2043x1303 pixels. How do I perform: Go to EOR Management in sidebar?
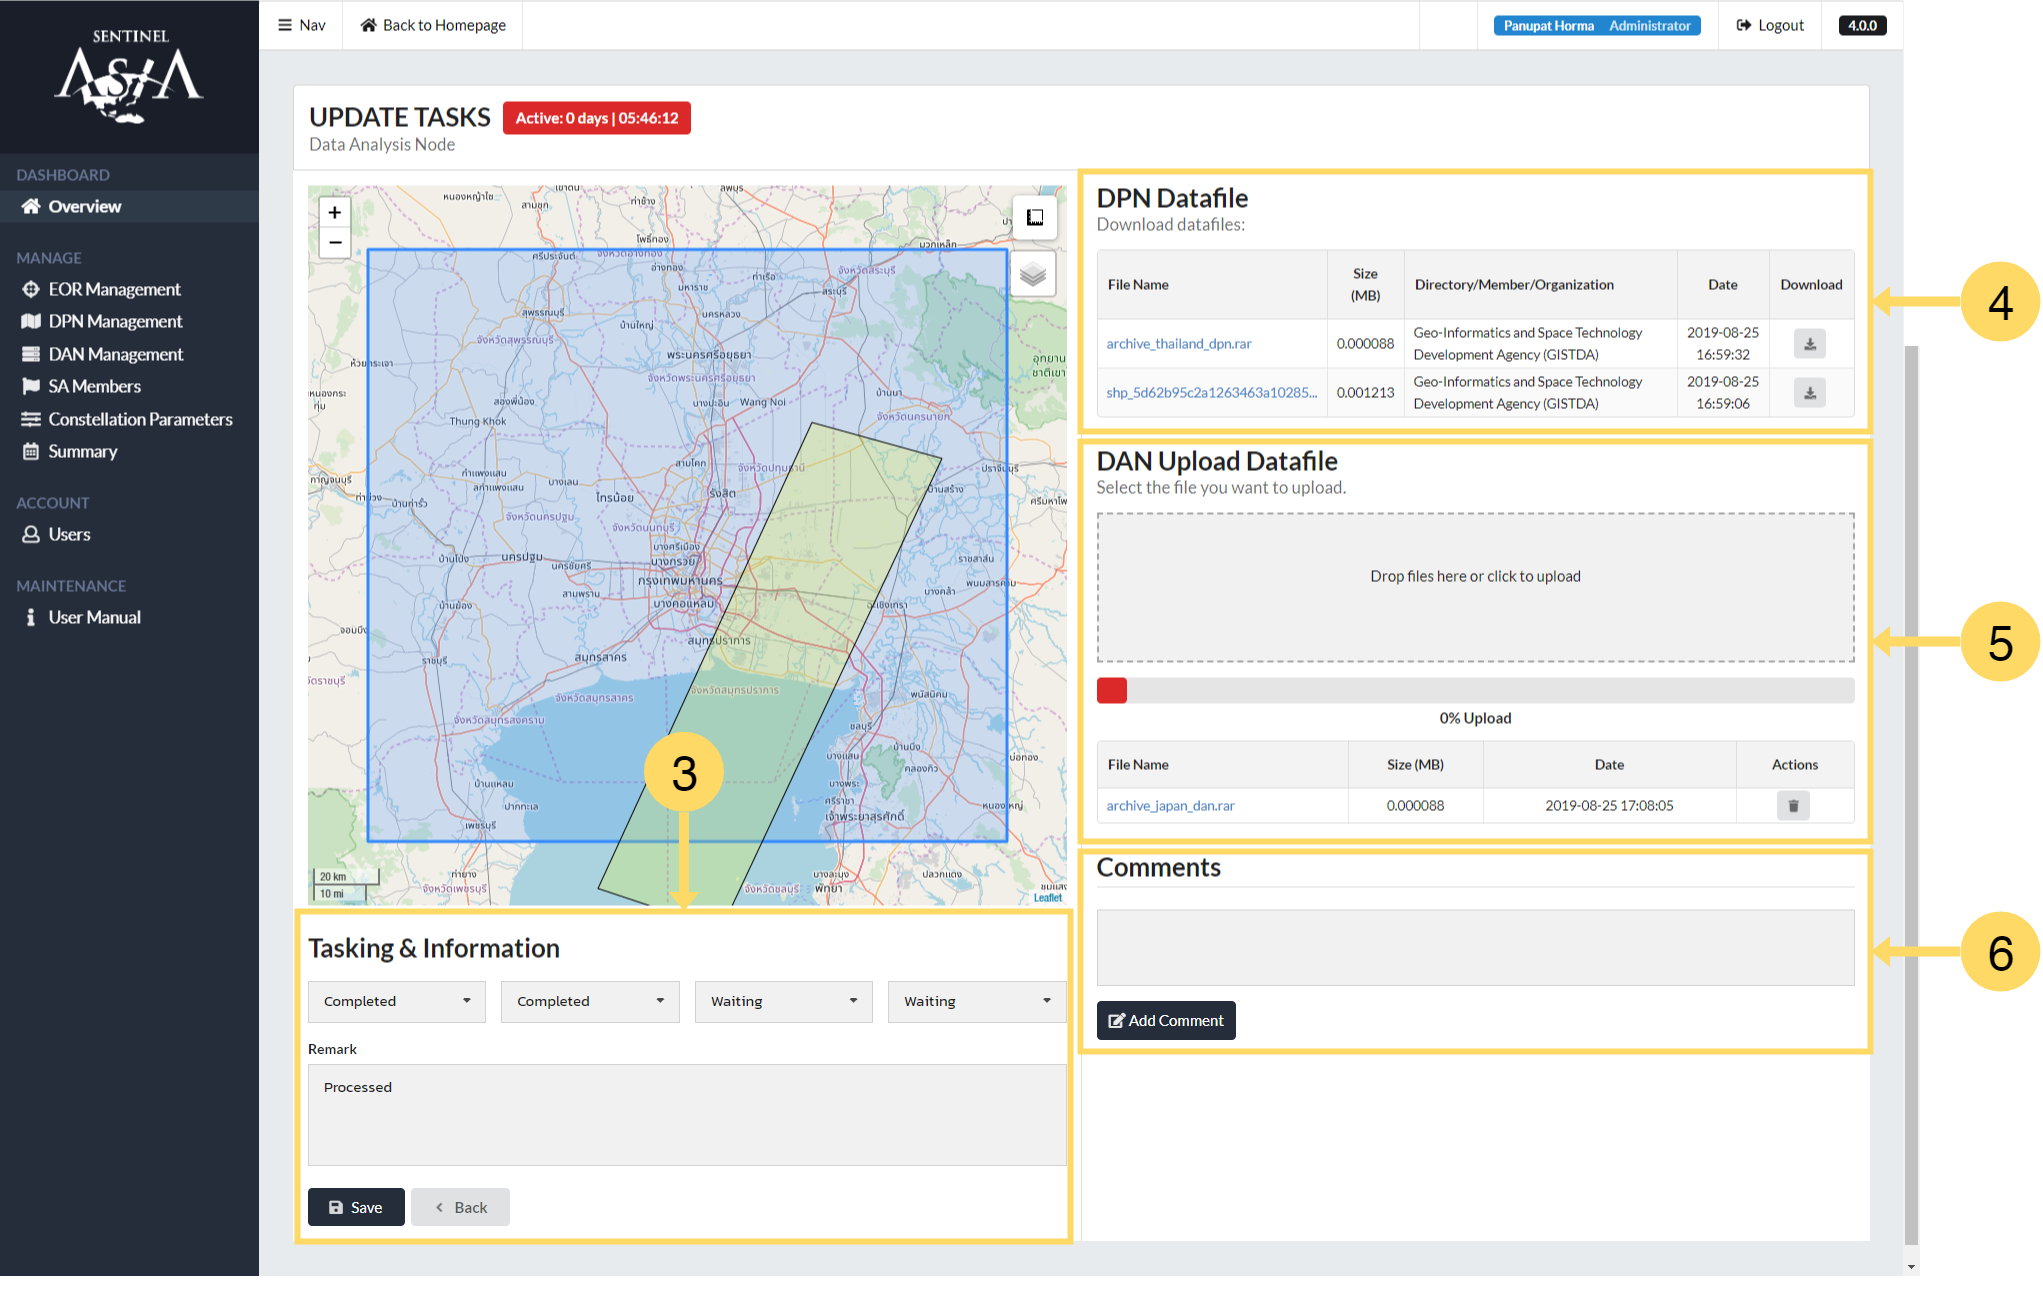(114, 289)
